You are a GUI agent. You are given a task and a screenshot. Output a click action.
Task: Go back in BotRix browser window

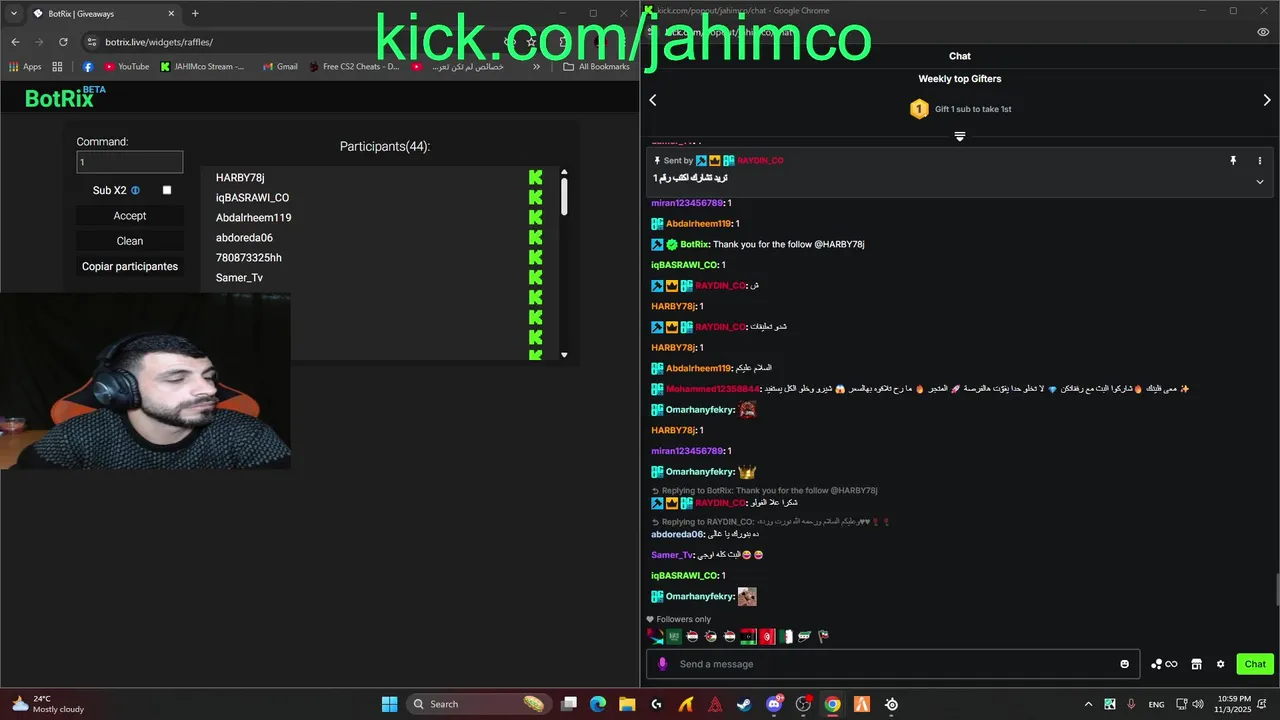tap(15, 42)
